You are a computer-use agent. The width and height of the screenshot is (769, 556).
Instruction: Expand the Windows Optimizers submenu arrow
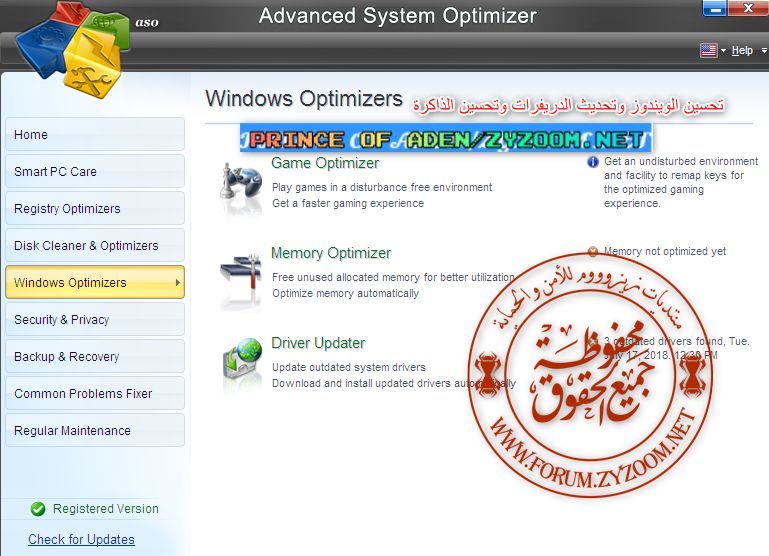(x=178, y=282)
